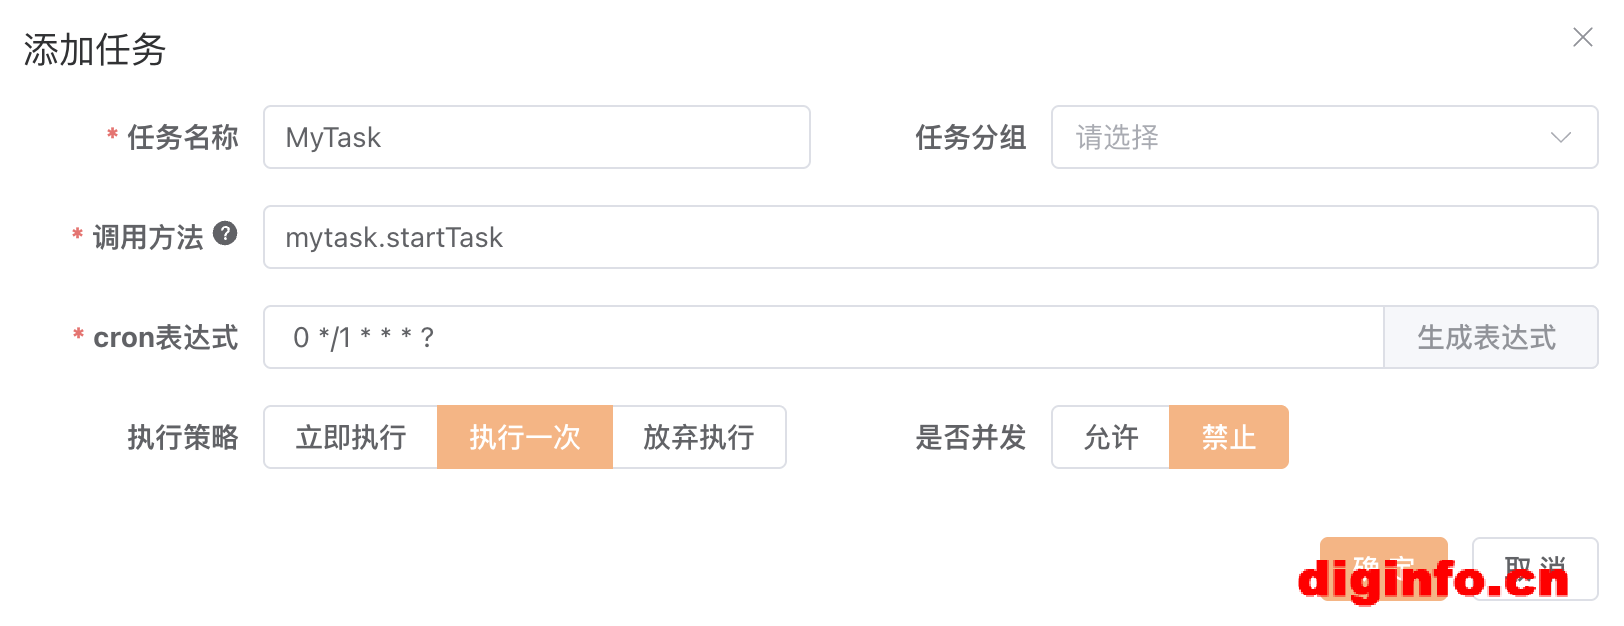Pick the 放弃执行 strategy option

pyautogui.click(x=699, y=437)
